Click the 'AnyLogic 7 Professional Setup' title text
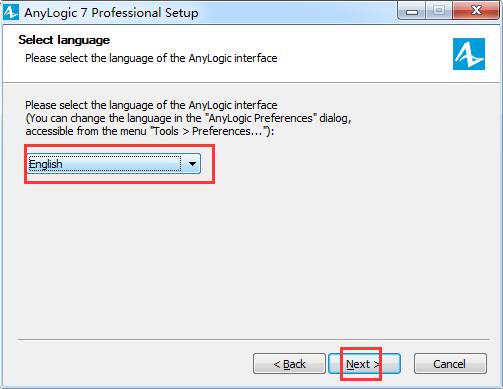The width and height of the screenshot is (503, 389). [x=111, y=13]
